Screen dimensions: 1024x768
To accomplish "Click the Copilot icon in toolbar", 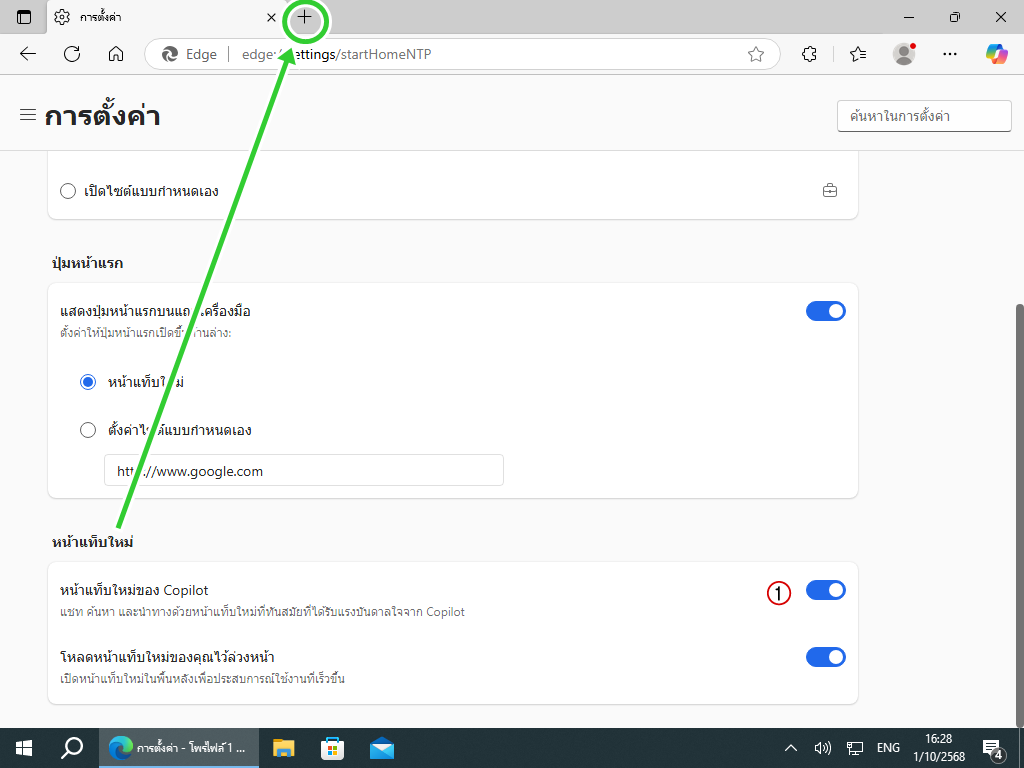I will pyautogui.click(x=996, y=54).
